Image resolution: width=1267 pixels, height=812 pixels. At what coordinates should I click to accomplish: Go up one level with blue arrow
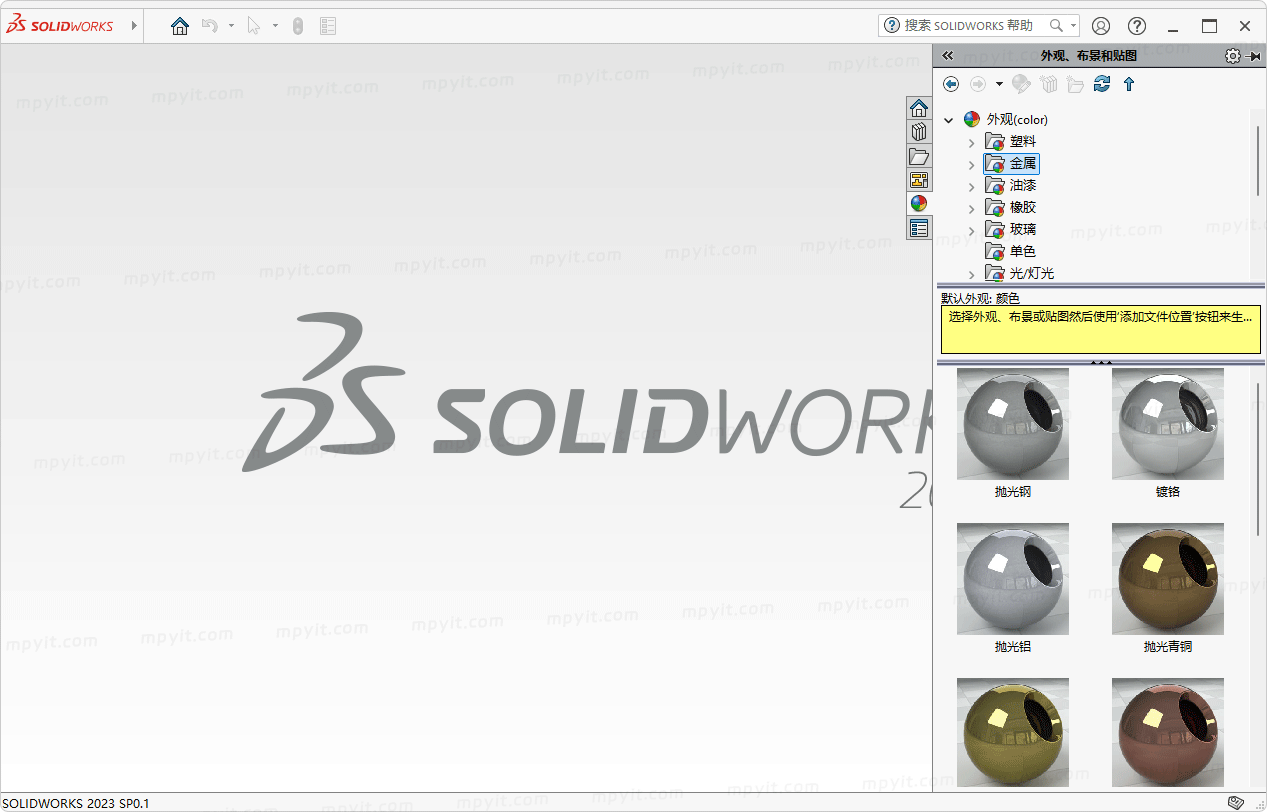[x=1129, y=84]
